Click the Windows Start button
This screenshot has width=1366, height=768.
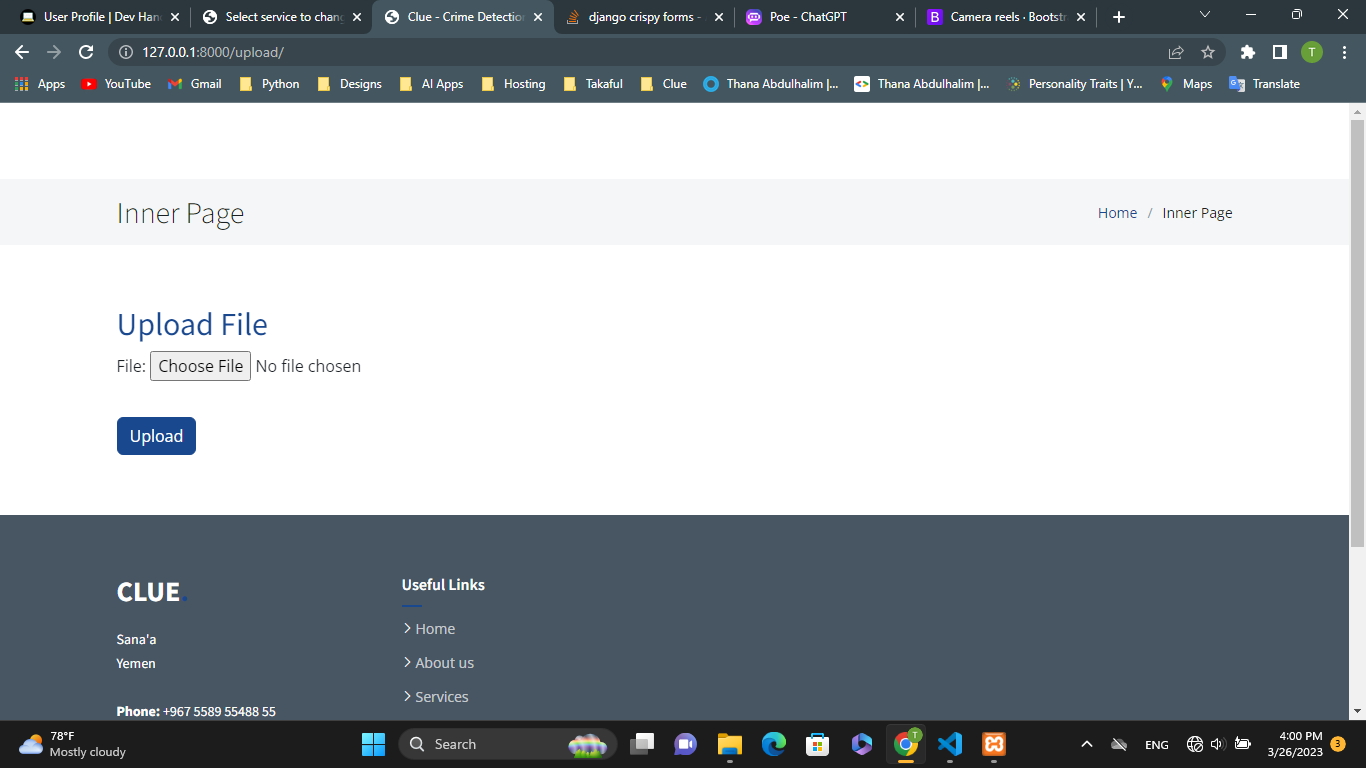pos(373,744)
